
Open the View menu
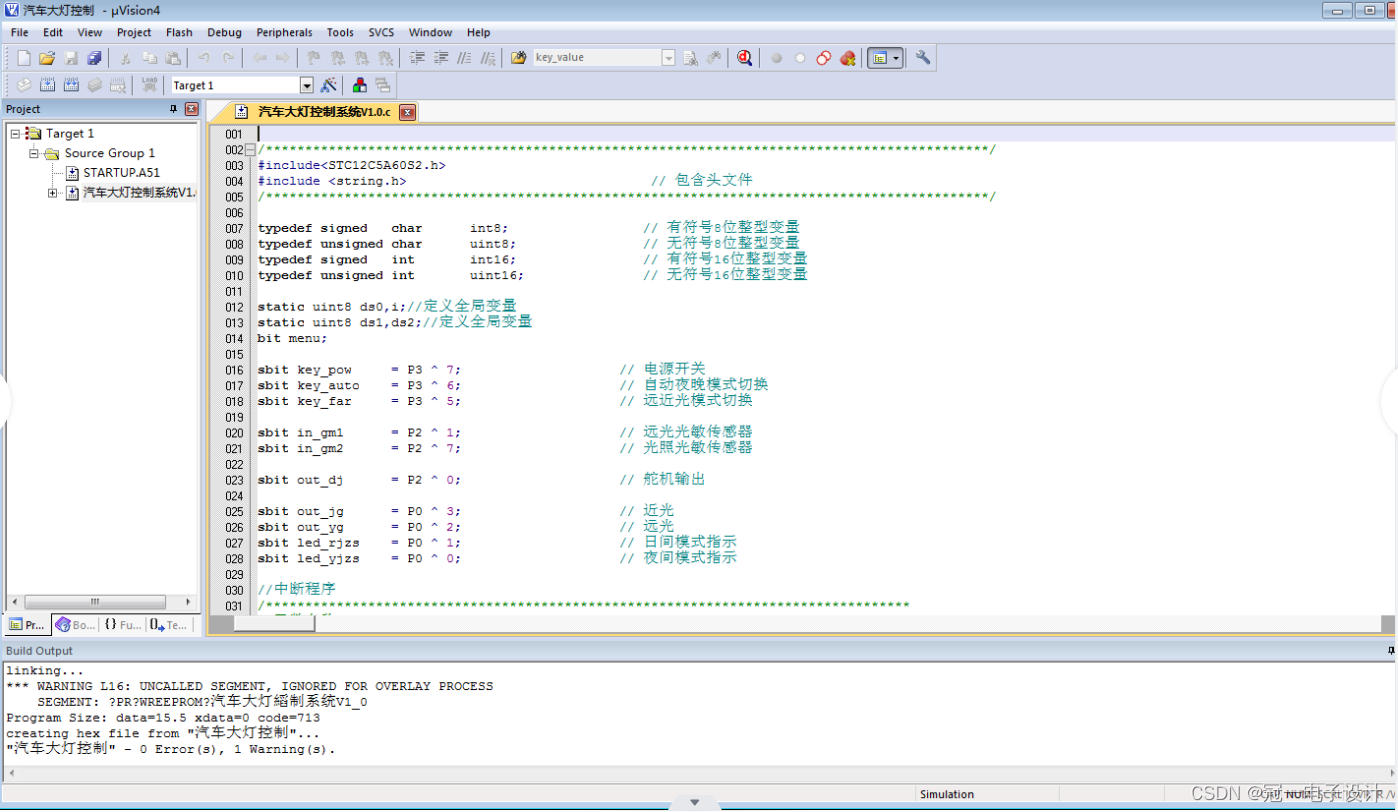click(x=89, y=32)
